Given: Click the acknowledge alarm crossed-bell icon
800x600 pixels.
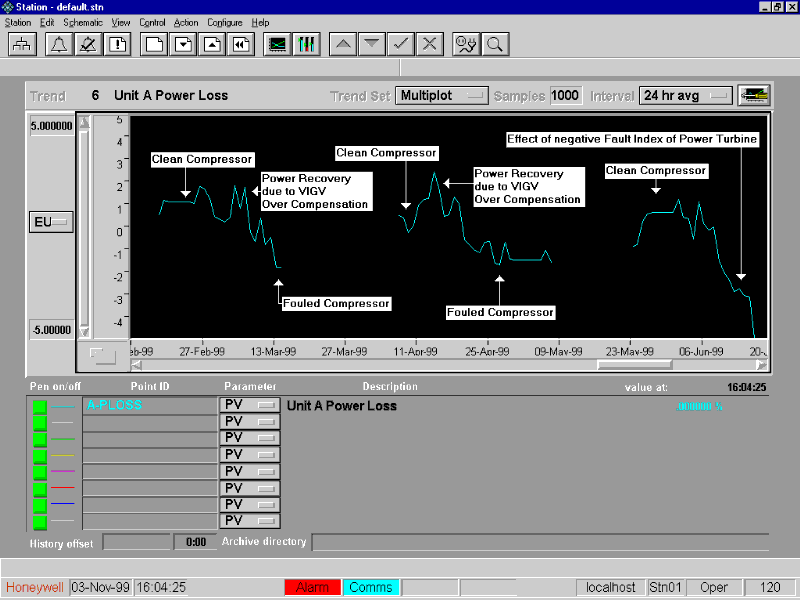Looking at the screenshot, I should tap(88, 44).
